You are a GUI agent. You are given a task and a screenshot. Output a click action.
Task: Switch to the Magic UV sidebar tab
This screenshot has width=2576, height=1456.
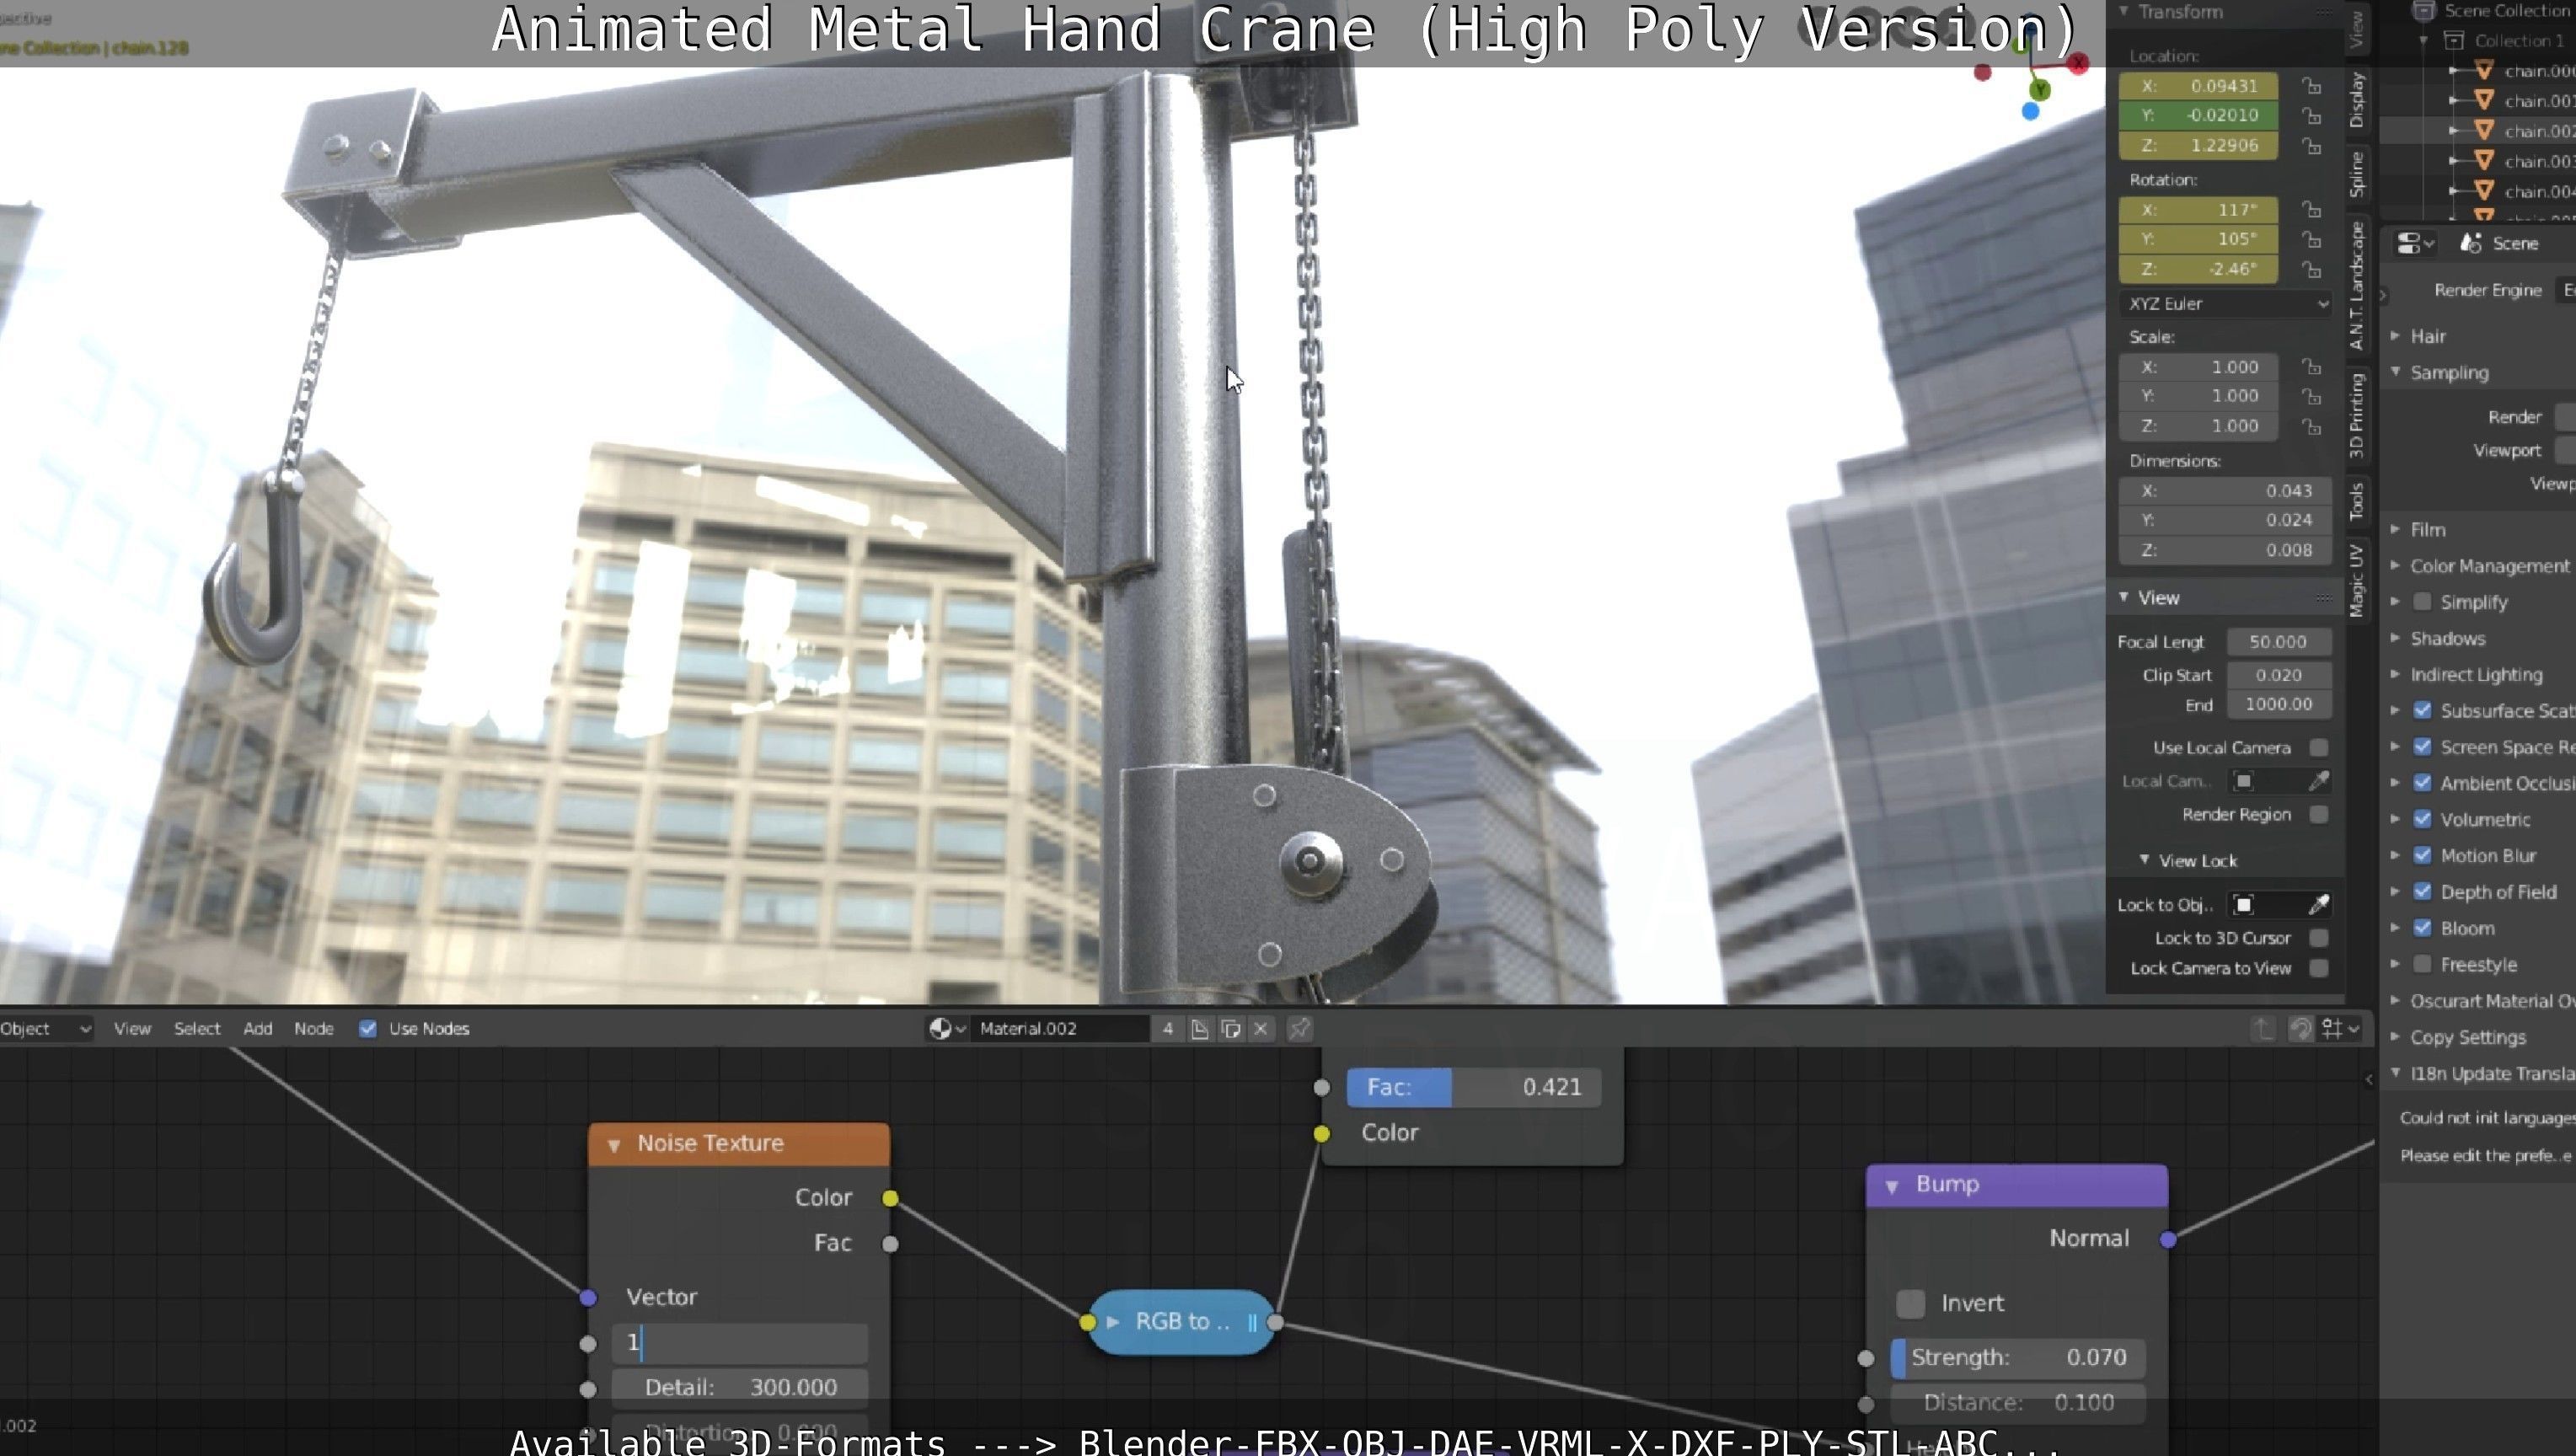2358,580
